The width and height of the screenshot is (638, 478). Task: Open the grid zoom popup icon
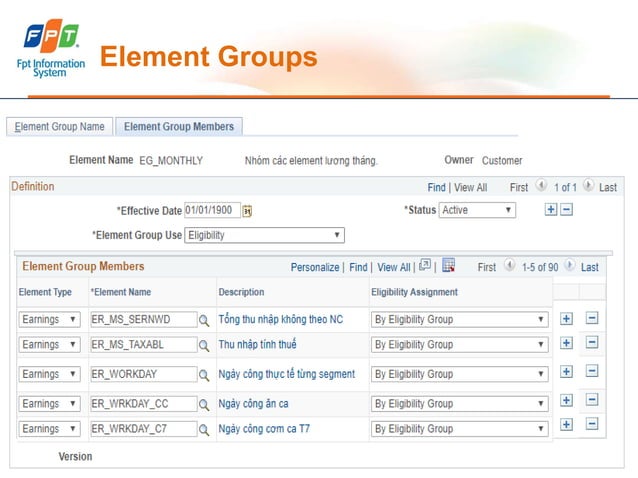pyautogui.click(x=425, y=266)
